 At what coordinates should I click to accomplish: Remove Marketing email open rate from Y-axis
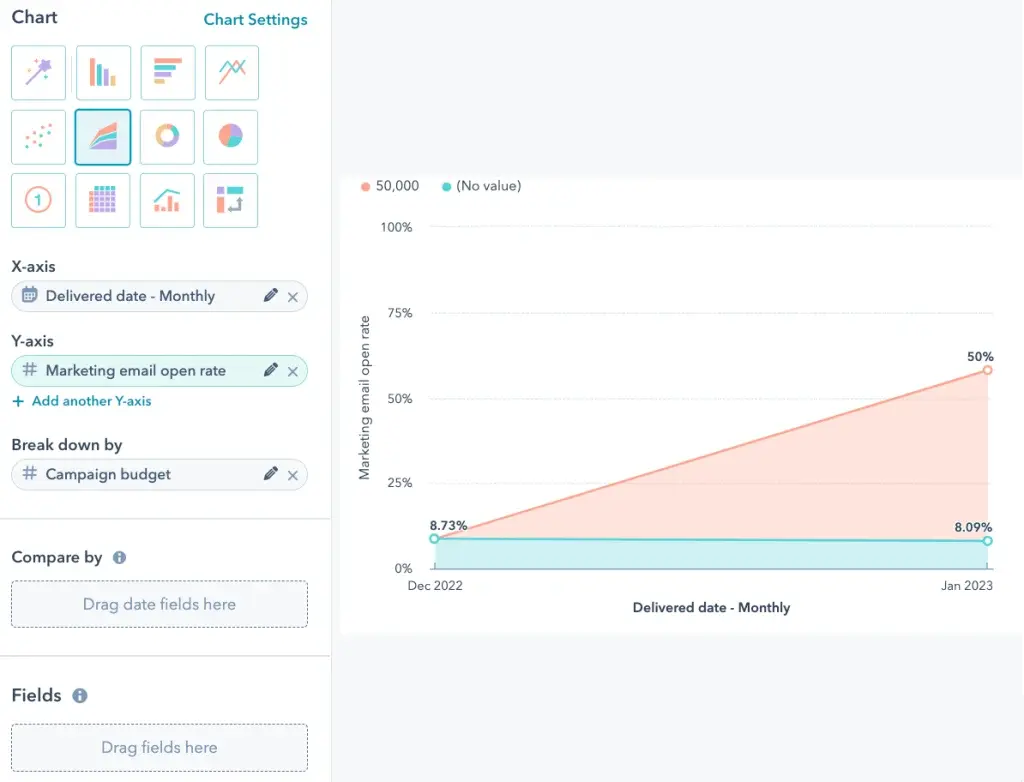click(293, 371)
